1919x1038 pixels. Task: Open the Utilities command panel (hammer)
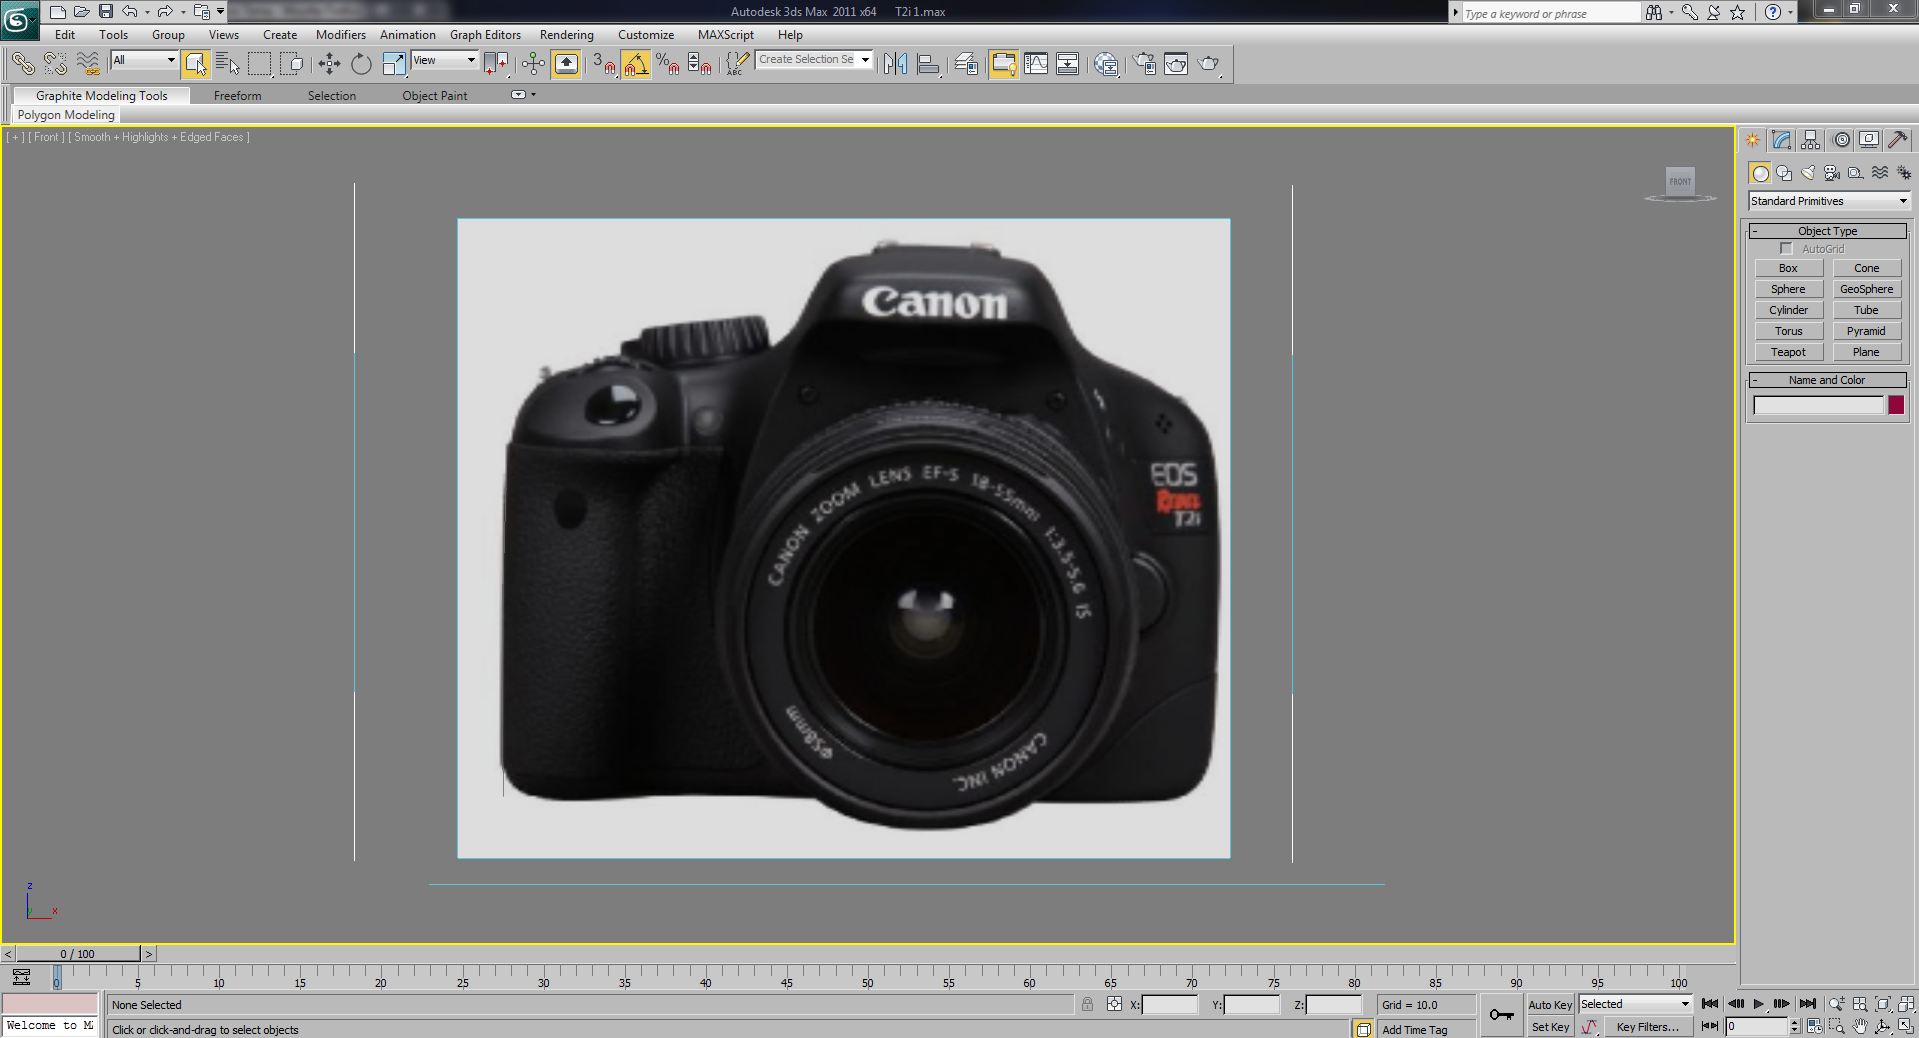pyautogui.click(x=1898, y=140)
